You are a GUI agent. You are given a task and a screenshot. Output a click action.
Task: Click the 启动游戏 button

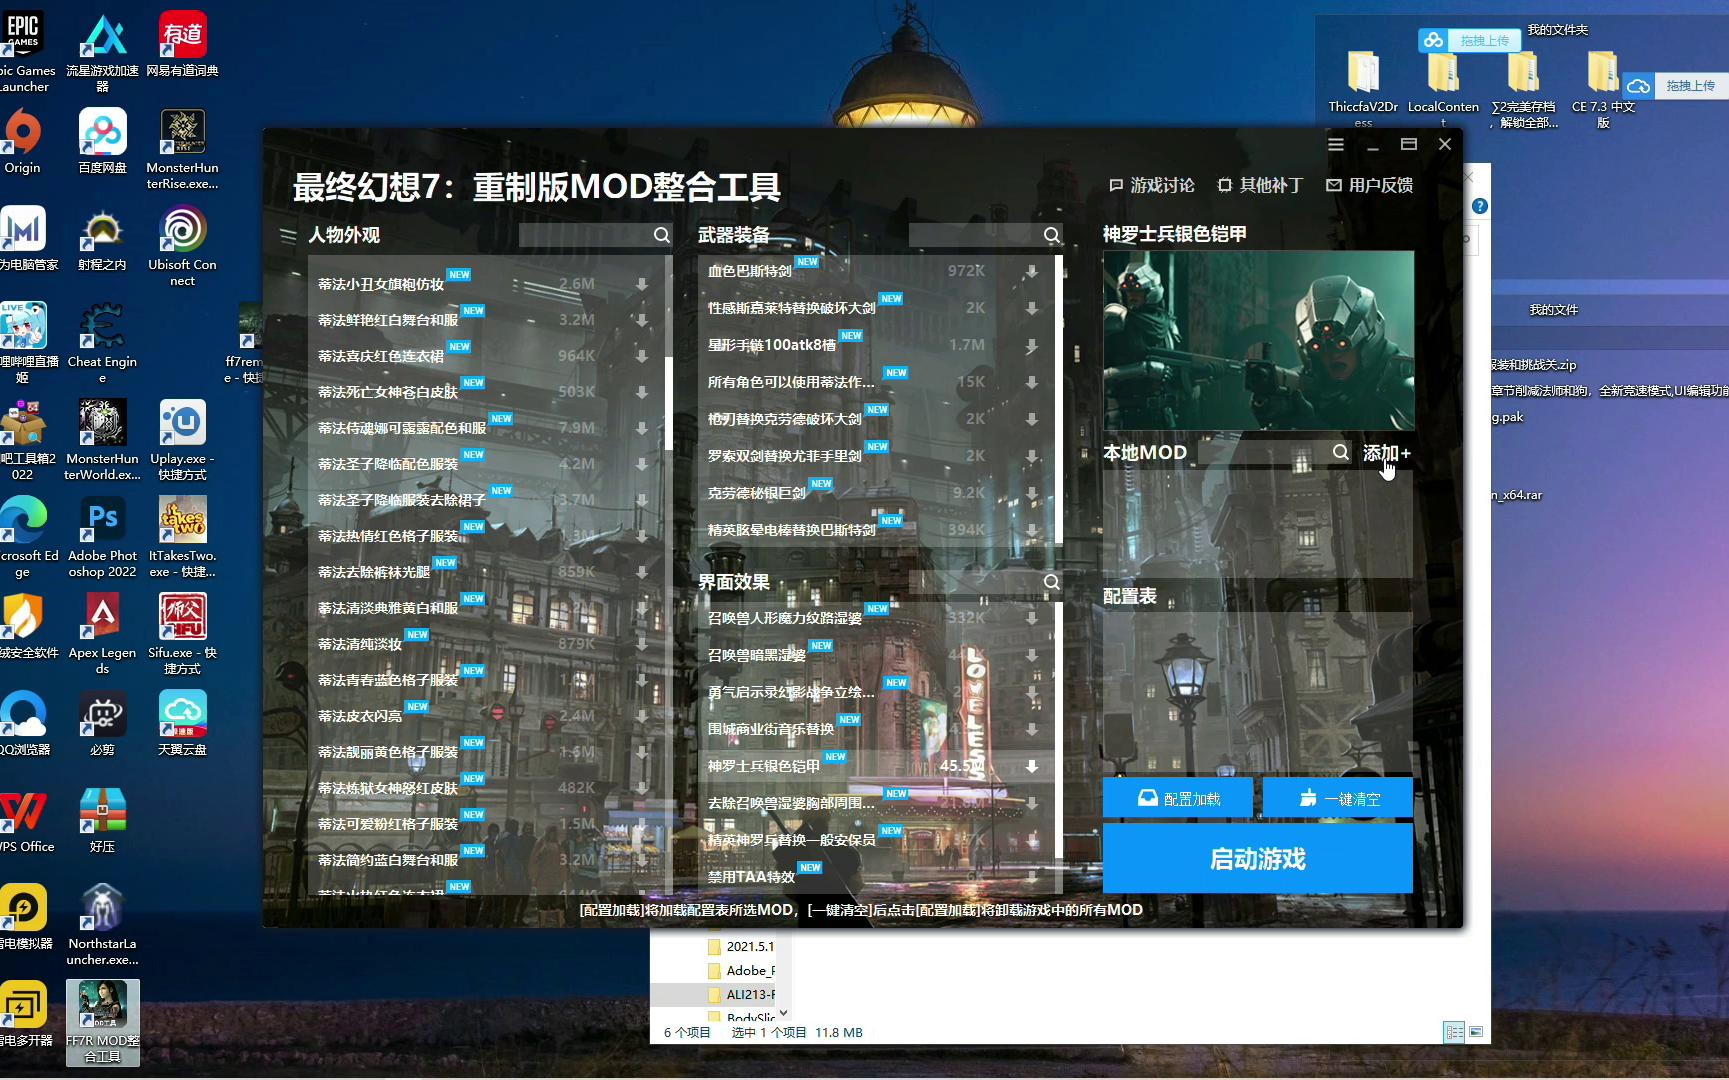pyautogui.click(x=1258, y=858)
